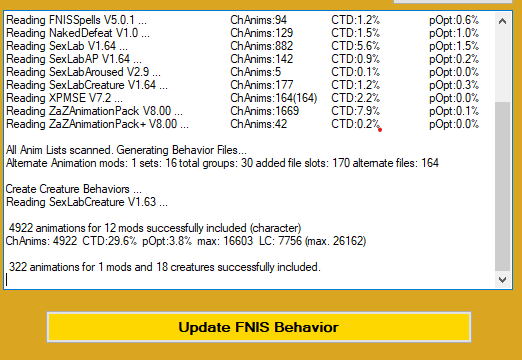Click the 'ChAnims:1669' value

click(x=265, y=111)
